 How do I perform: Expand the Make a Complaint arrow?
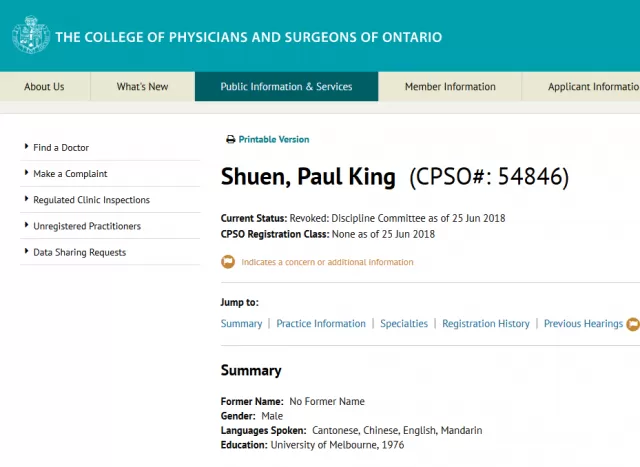[x=27, y=173]
